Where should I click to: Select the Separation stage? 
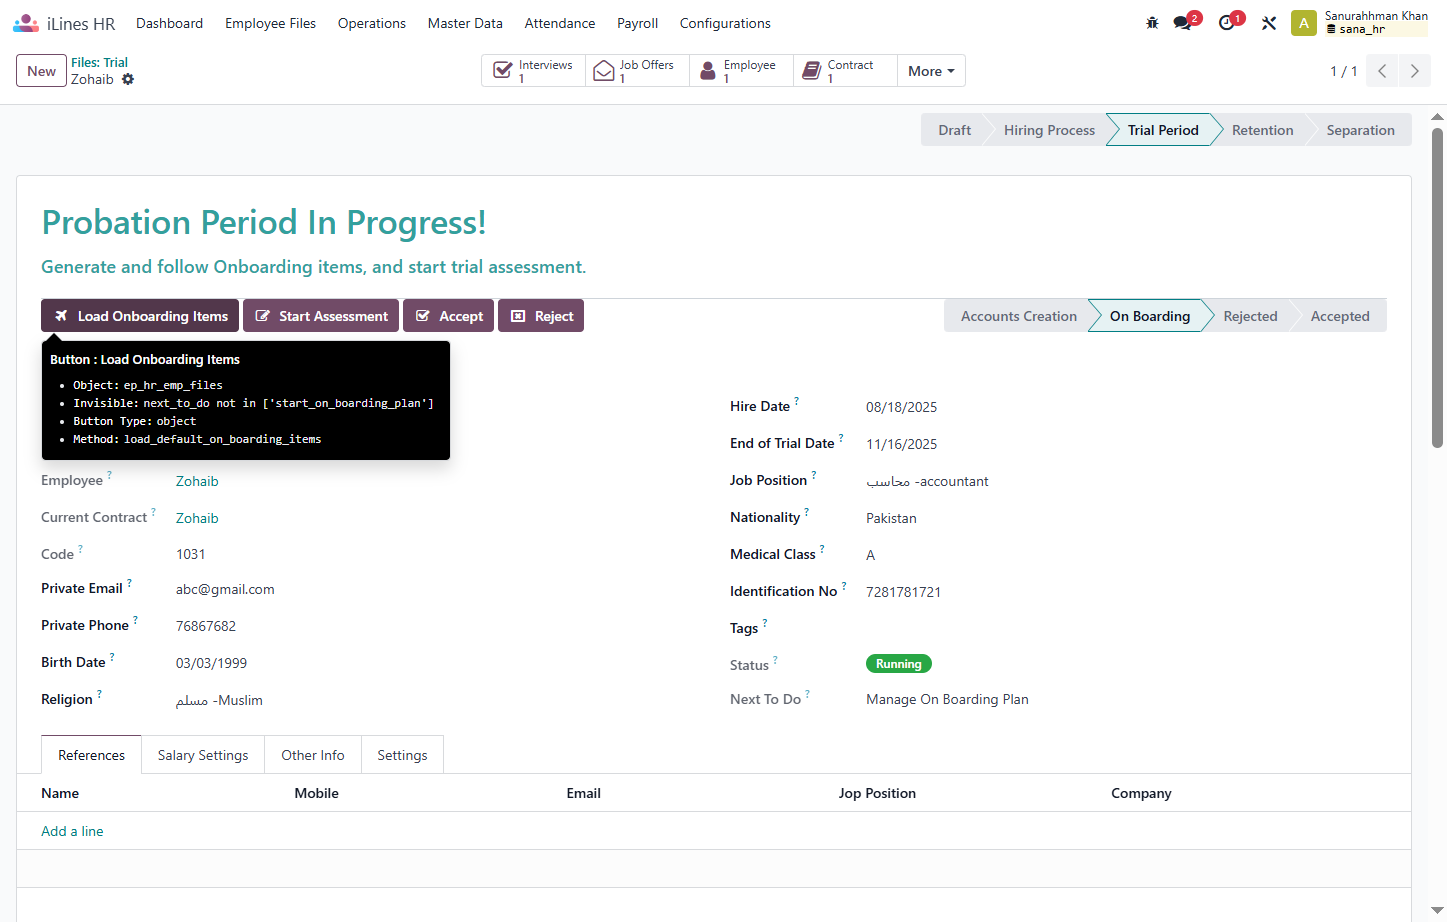click(1360, 130)
